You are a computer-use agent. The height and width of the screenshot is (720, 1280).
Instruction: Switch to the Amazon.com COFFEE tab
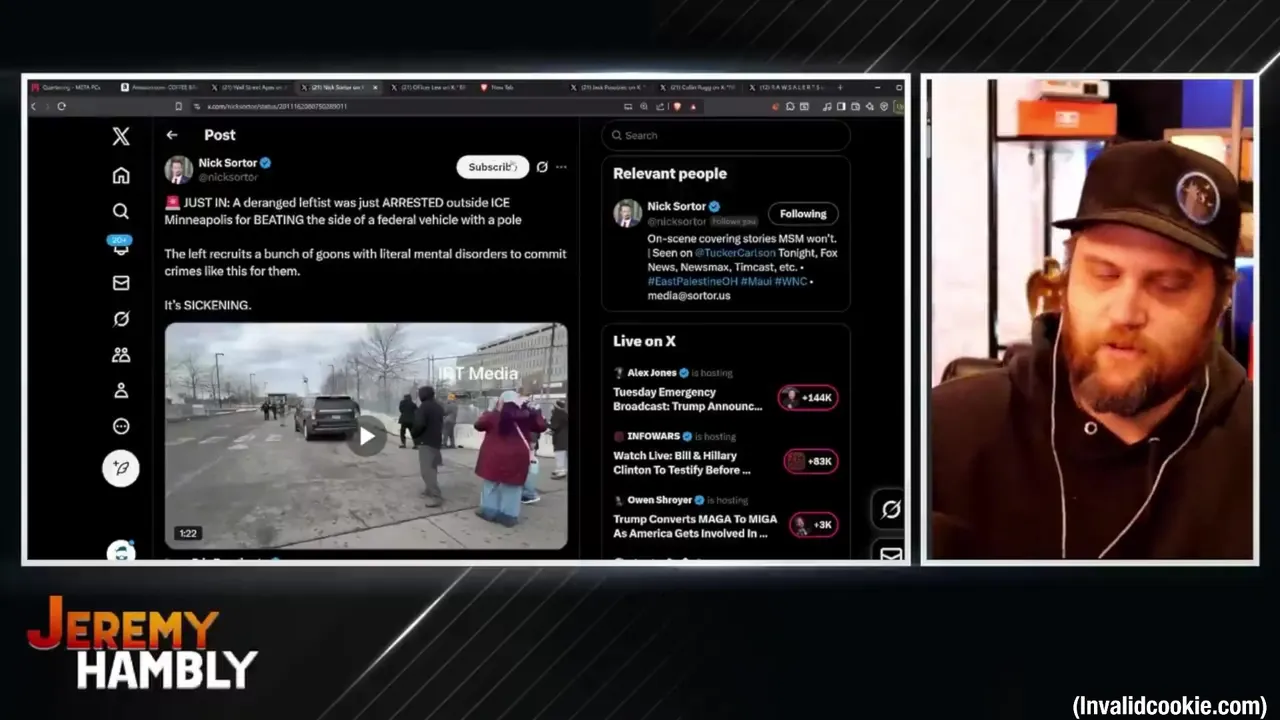160,87
